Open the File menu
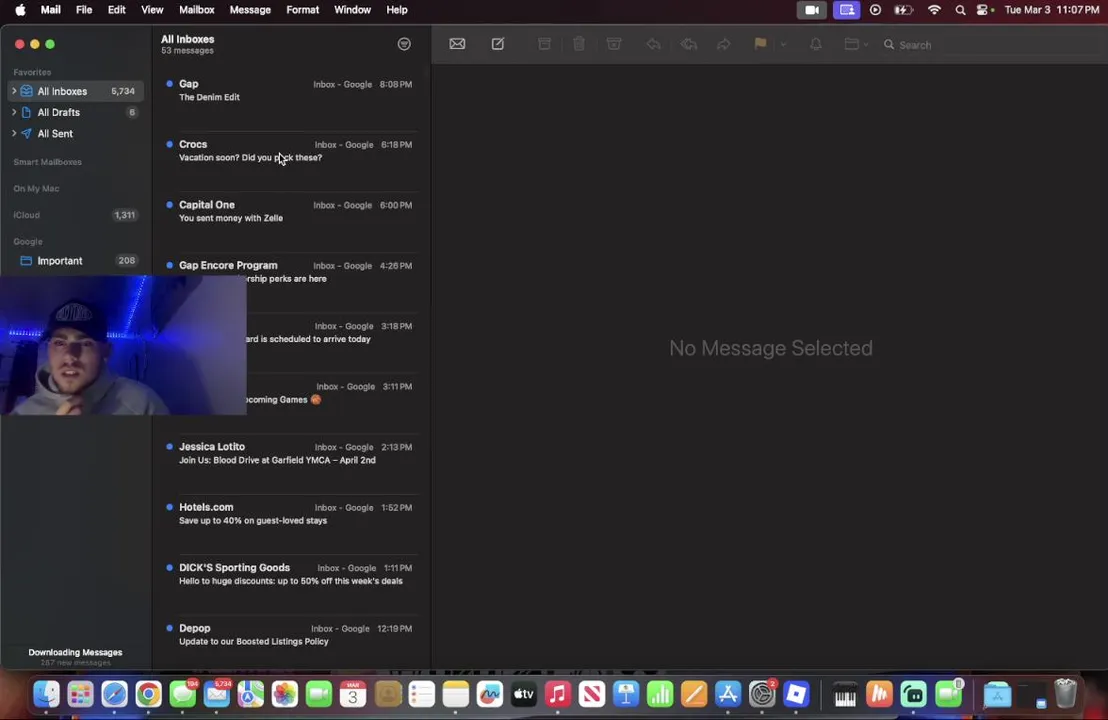This screenshot has height=720, width=1108. 84,10
